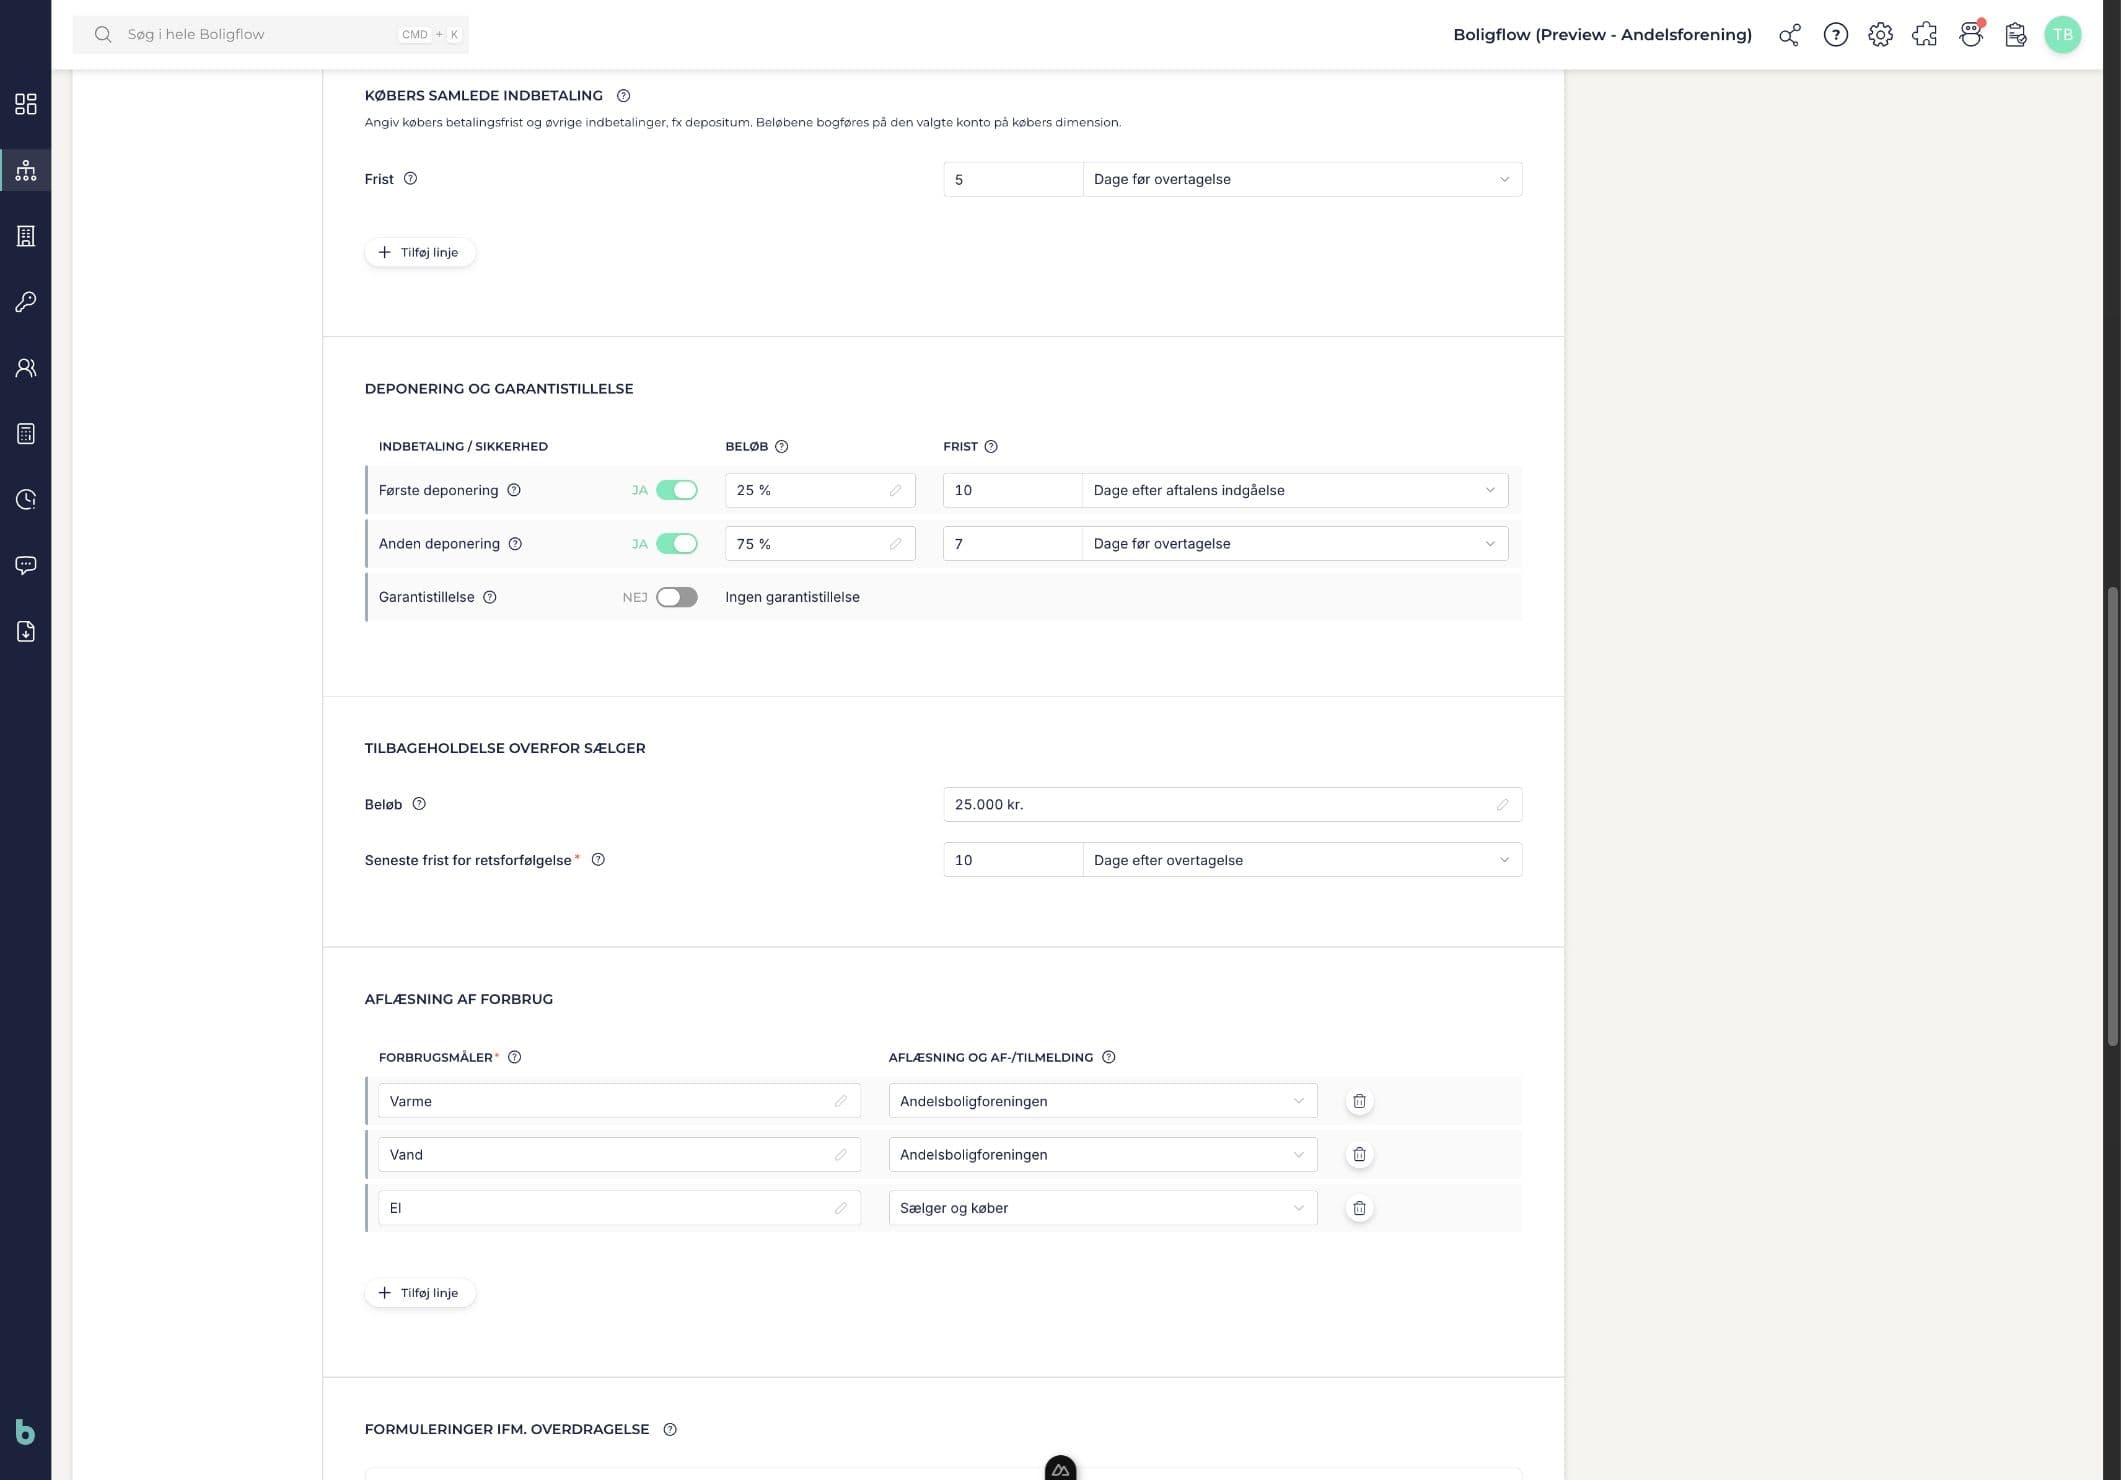Screen dimensions: 2121x1480
Task: Open Frist dropdown Dage før overtagelse at top
Action: pyautogui.click(x=1302, y=179)
